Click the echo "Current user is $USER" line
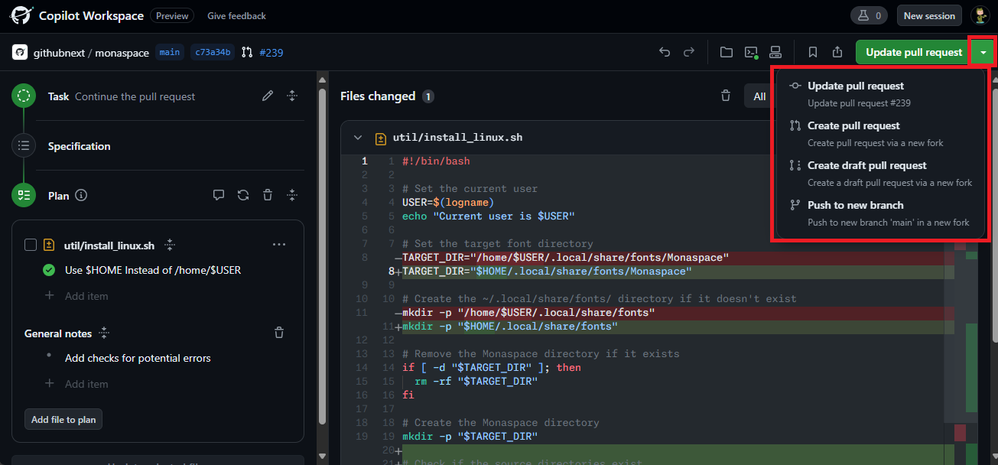 click(x=488, y=216)
